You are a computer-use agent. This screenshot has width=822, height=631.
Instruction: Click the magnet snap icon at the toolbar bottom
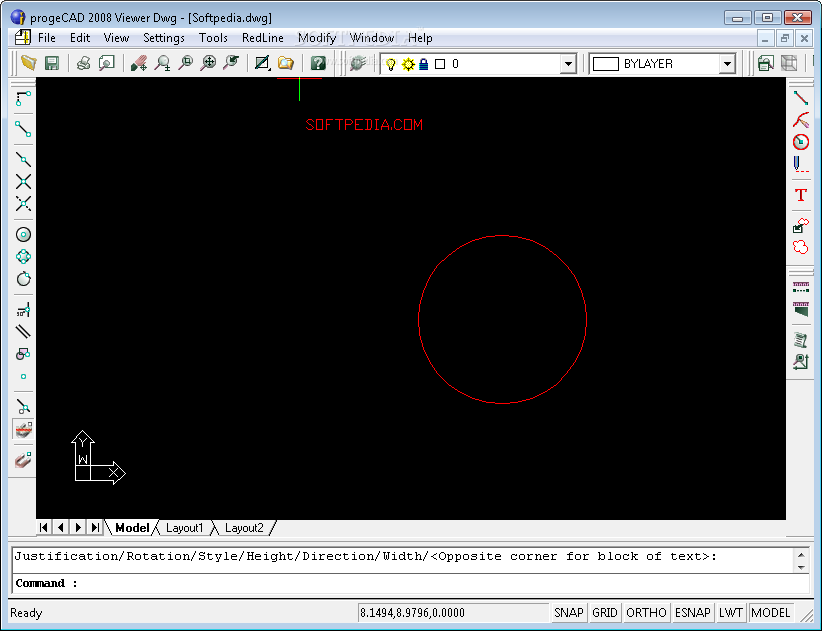point(23,460)
